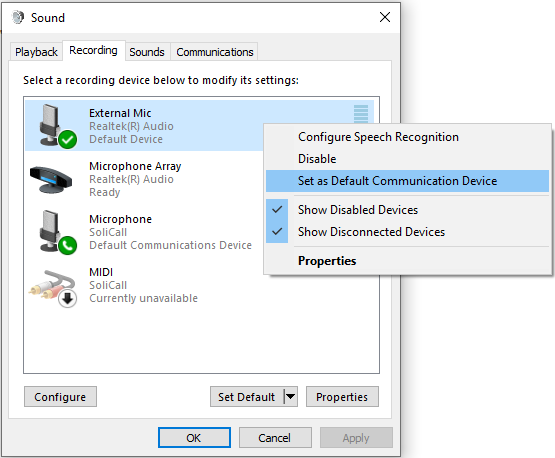555x458 pixels.
Task: Select the External Mic microphone icon
Action: [53, 125]
